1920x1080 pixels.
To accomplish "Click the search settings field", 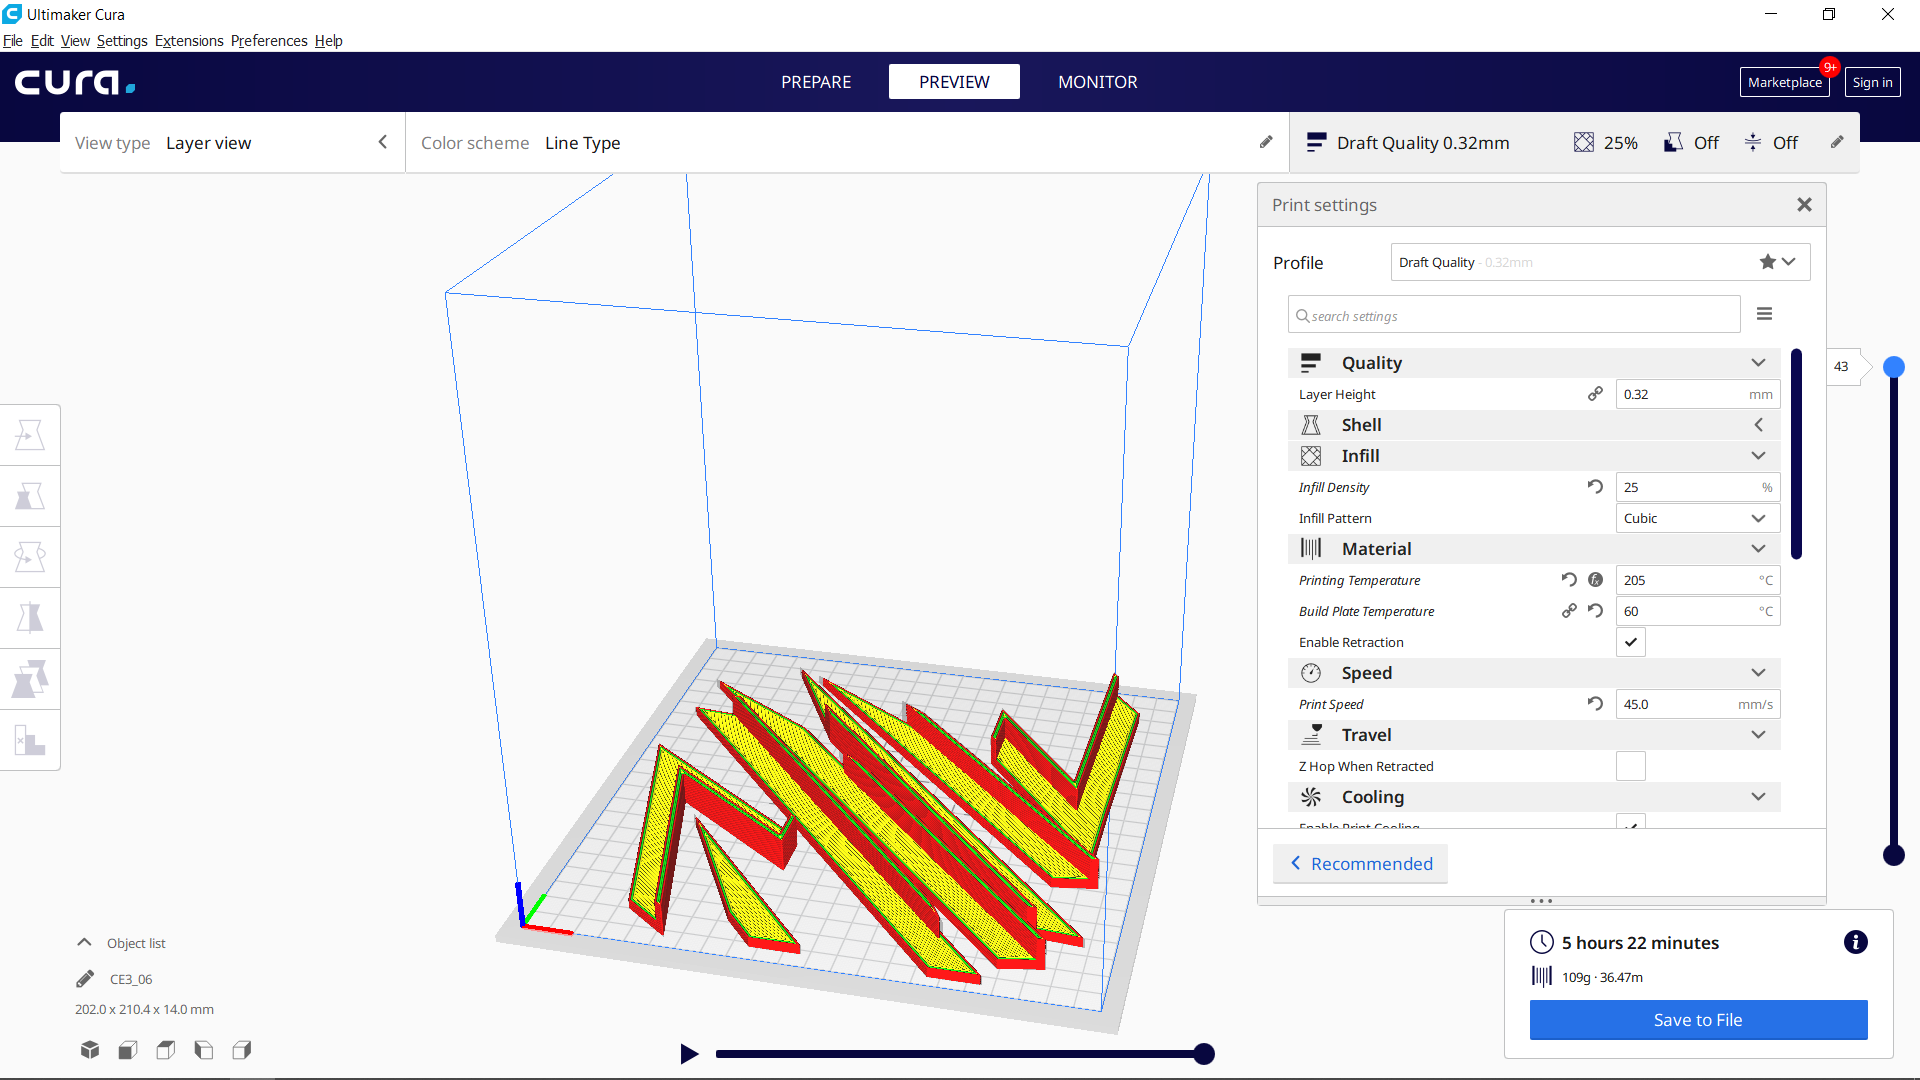I will [x=1514, y=315].
